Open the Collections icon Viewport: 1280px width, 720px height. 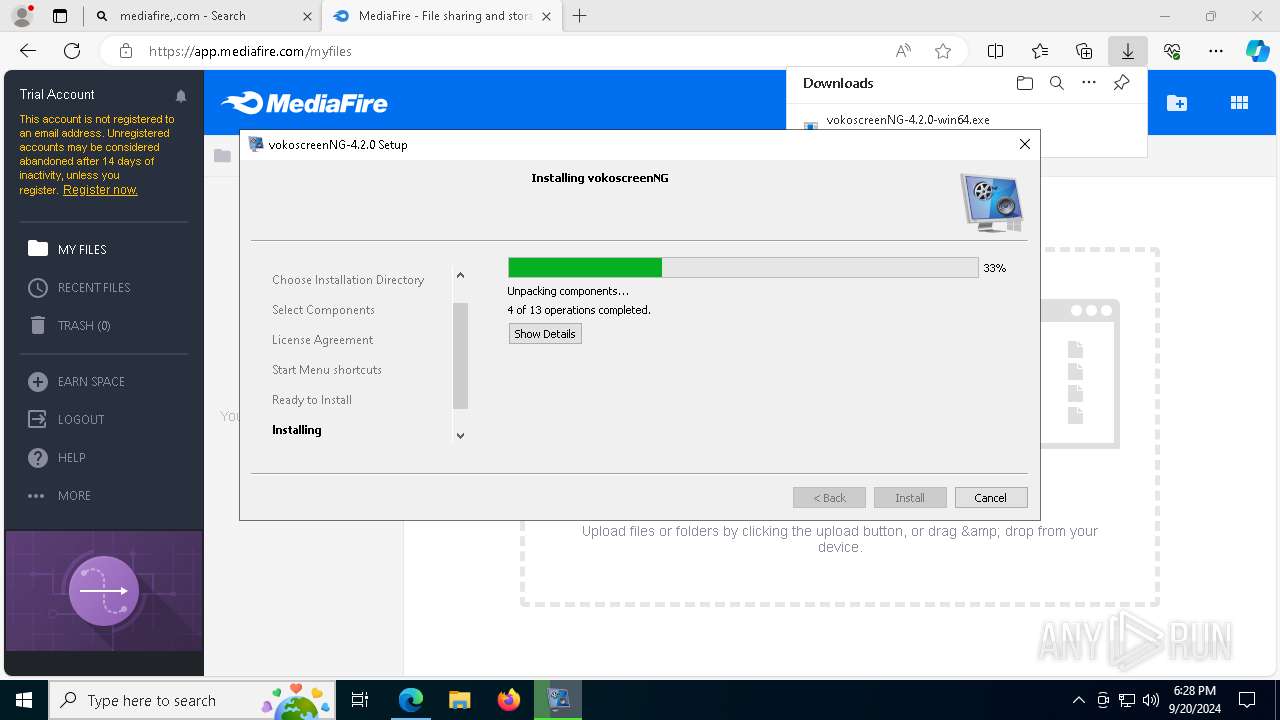point(1084,51)
